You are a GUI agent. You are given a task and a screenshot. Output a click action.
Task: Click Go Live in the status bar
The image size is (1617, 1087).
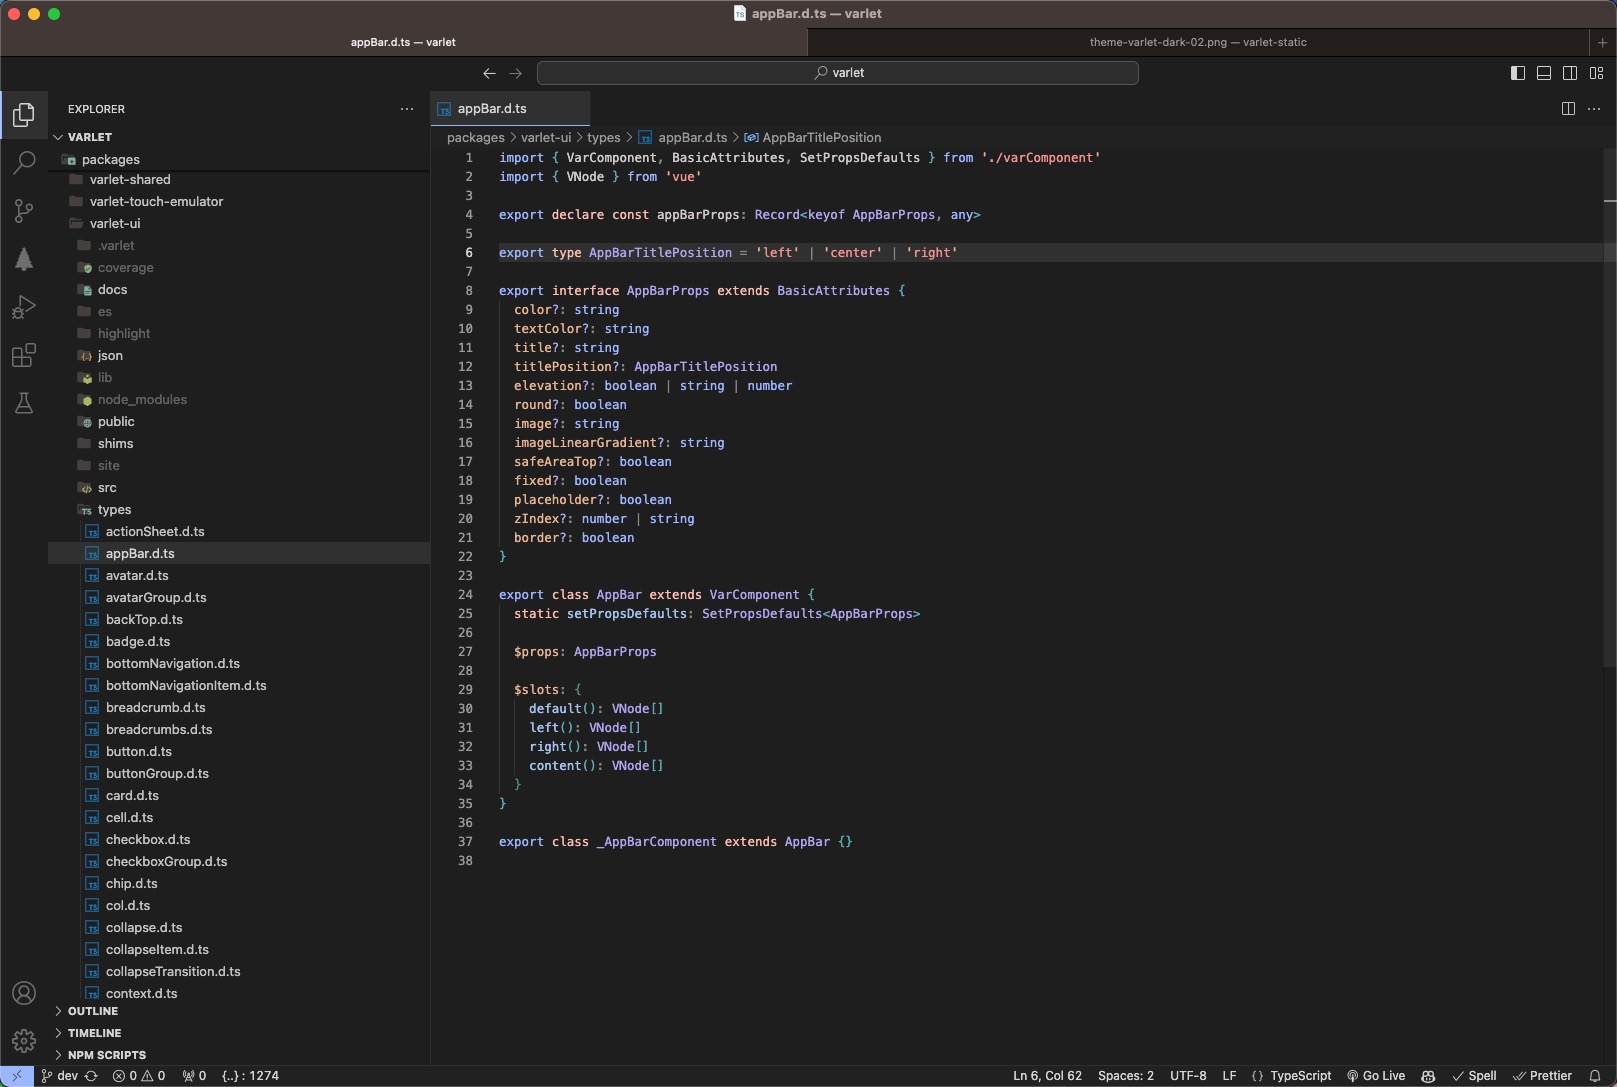[1376, 1076]
